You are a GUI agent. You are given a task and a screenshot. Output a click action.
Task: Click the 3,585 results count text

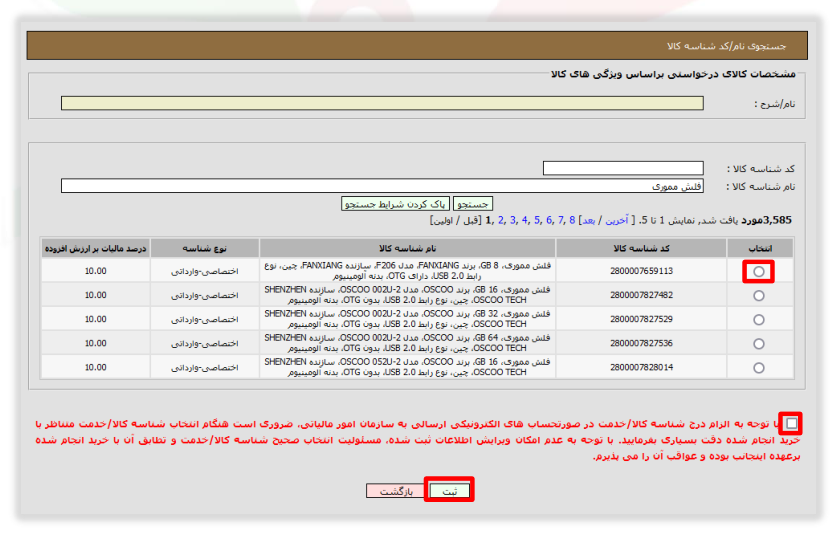(x=778, y=220)
